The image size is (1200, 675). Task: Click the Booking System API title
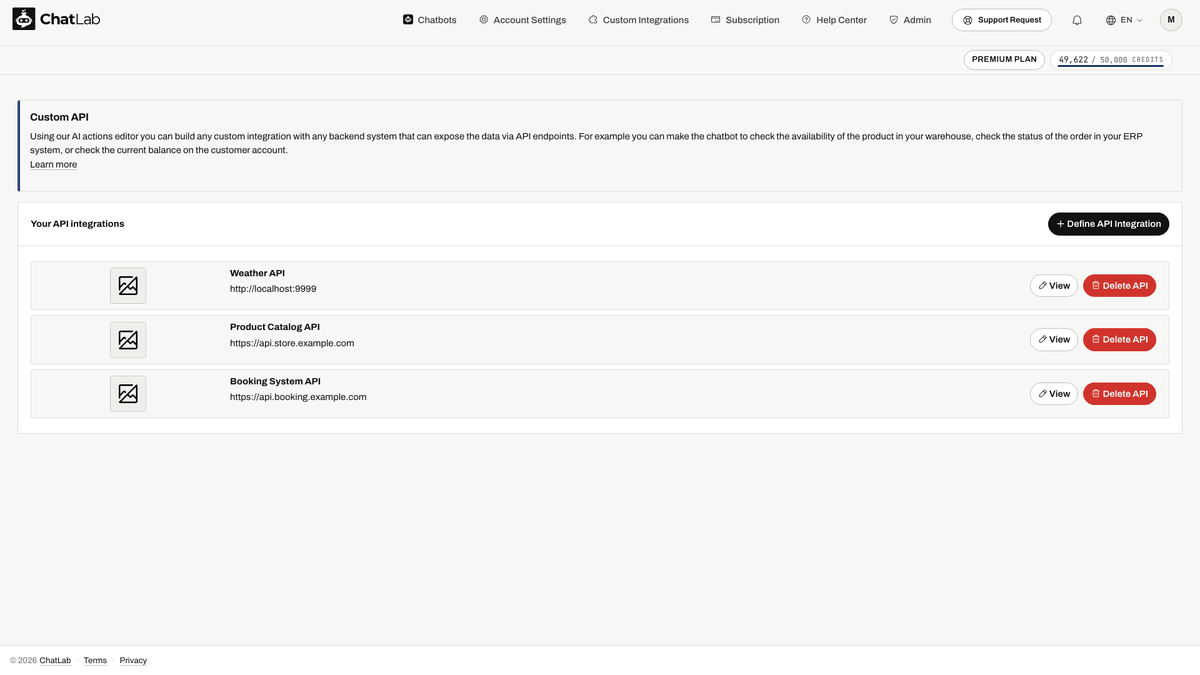275,381
